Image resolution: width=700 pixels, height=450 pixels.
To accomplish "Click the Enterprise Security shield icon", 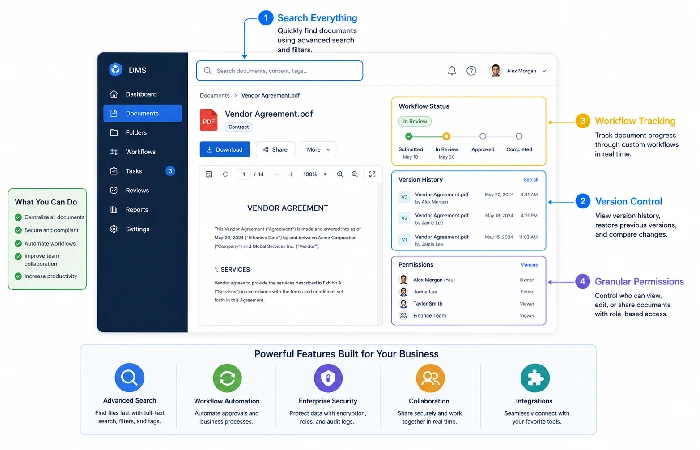I will pos(328,378).
